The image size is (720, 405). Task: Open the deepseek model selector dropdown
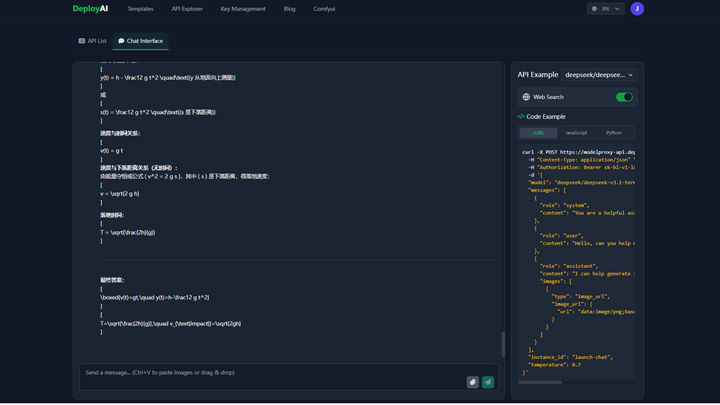click(x=599, y=75)
